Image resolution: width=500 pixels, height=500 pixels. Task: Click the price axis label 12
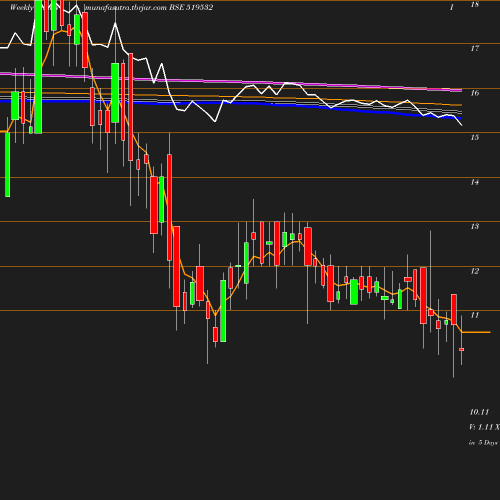coord(475,271)
